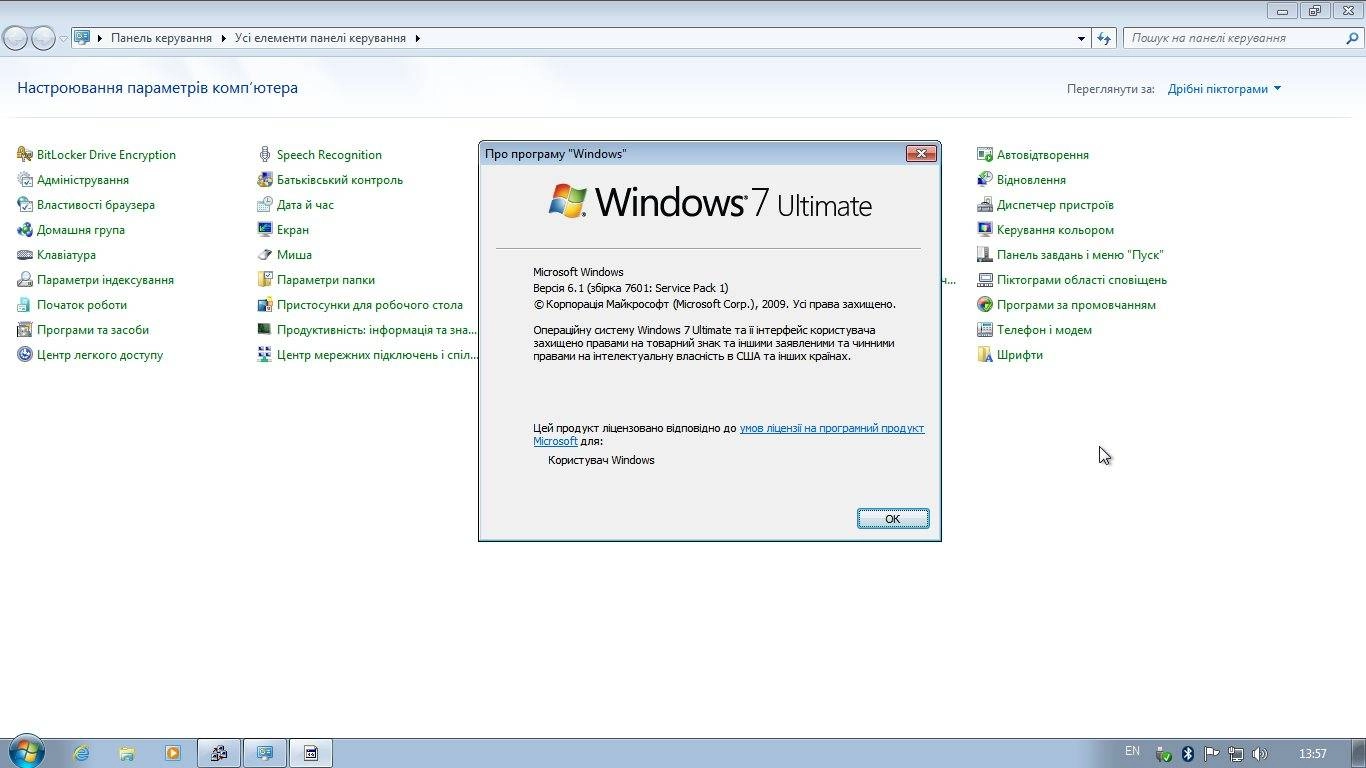Open Керування кольором icon
The height and width of the screenshot is (768, 1366).
985,230
